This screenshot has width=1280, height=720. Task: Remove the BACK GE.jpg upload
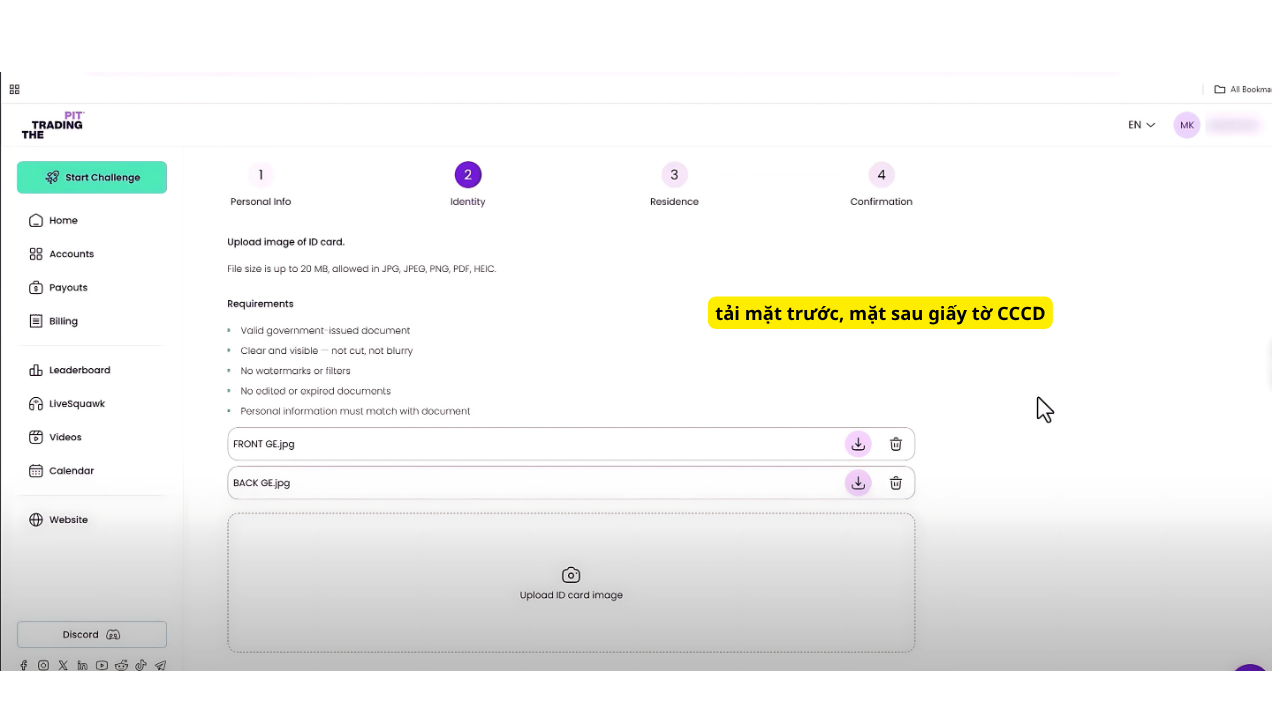[896, 483]
